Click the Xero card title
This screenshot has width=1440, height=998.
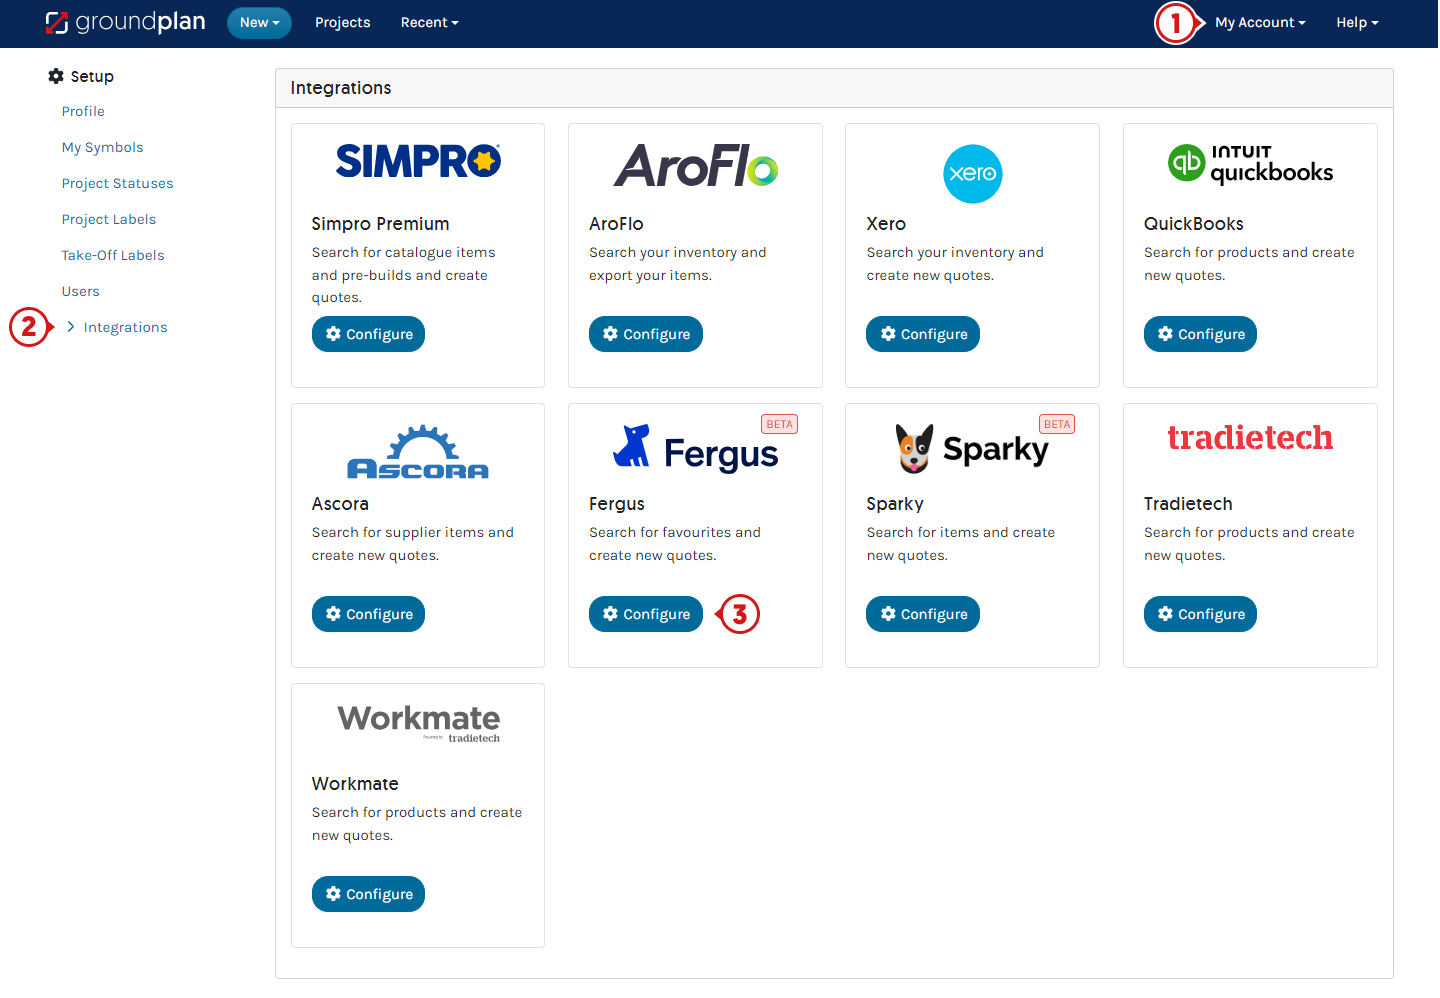pos(886,224)
